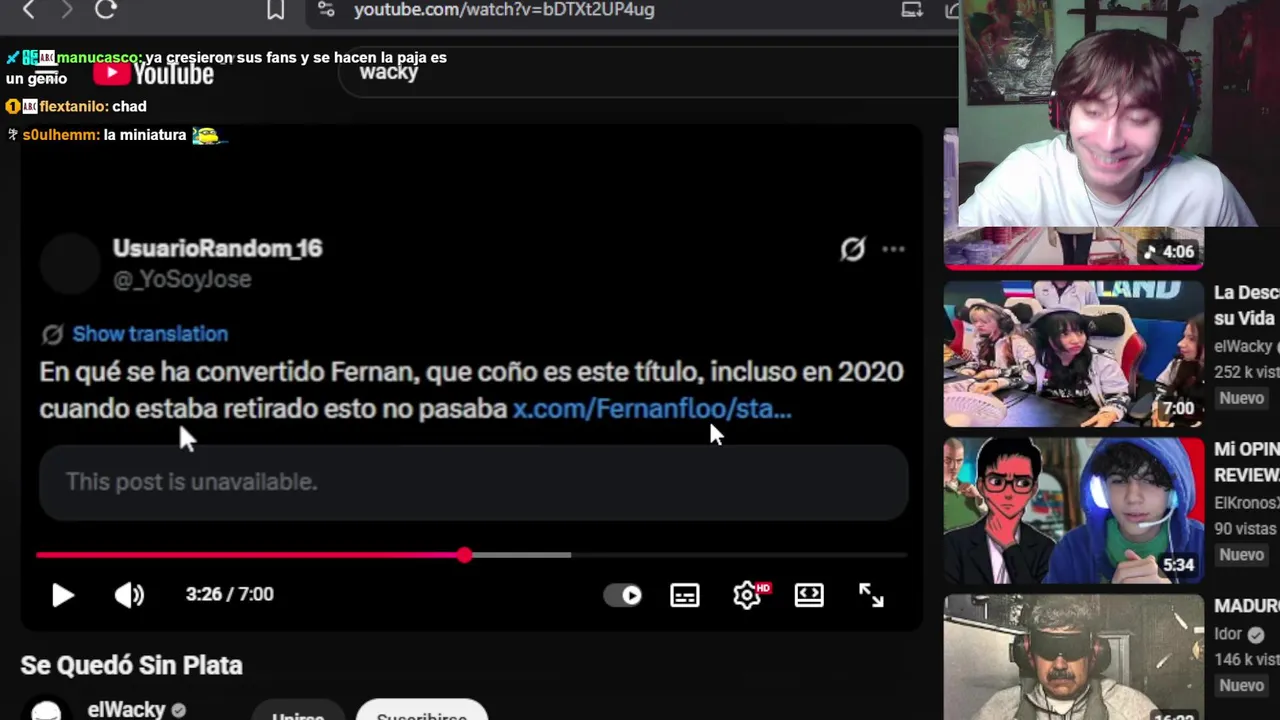Viewport: 1280px width, 720px height.
Task: Play the video with the play button
Action: point(62,595)
